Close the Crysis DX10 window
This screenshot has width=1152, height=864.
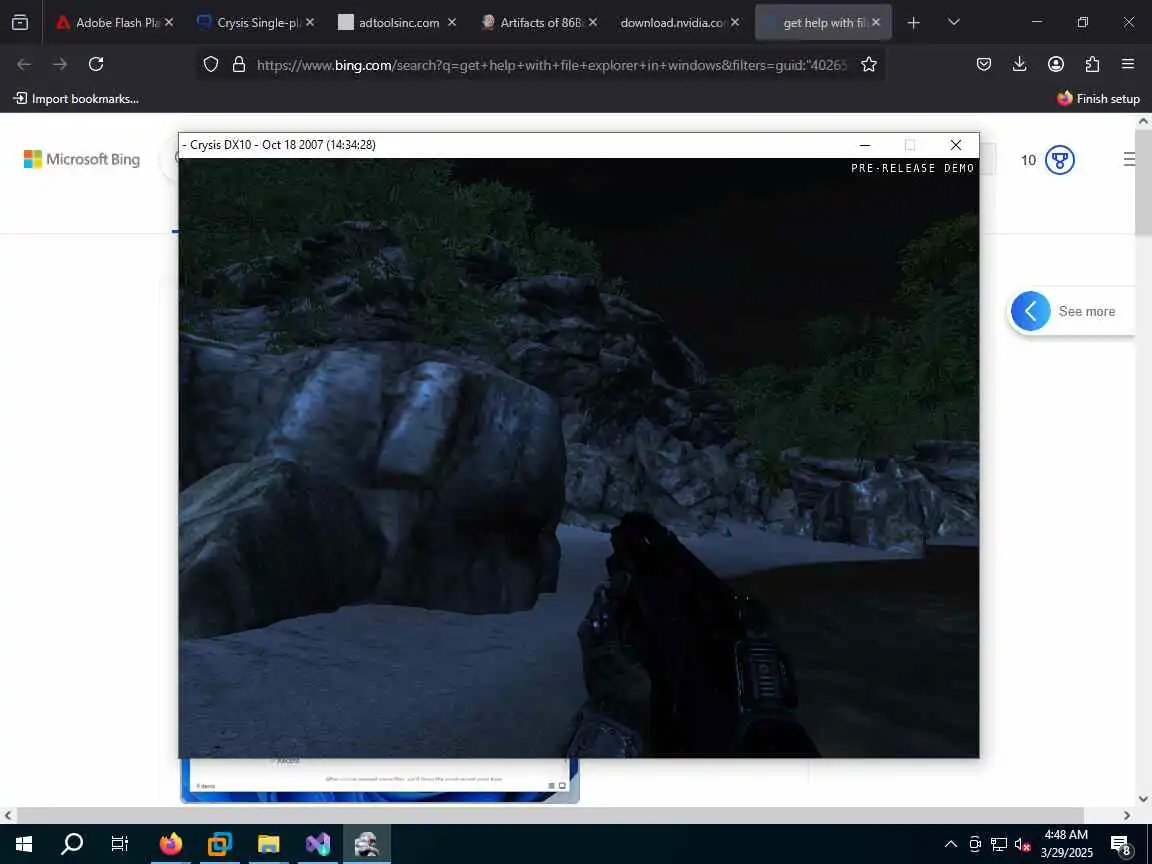(x=956, y=145)
